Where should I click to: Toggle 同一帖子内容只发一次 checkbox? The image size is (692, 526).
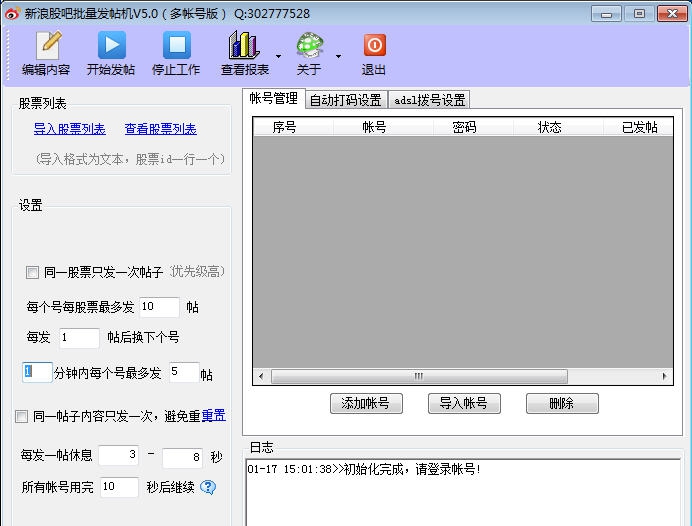click(21, 417)
